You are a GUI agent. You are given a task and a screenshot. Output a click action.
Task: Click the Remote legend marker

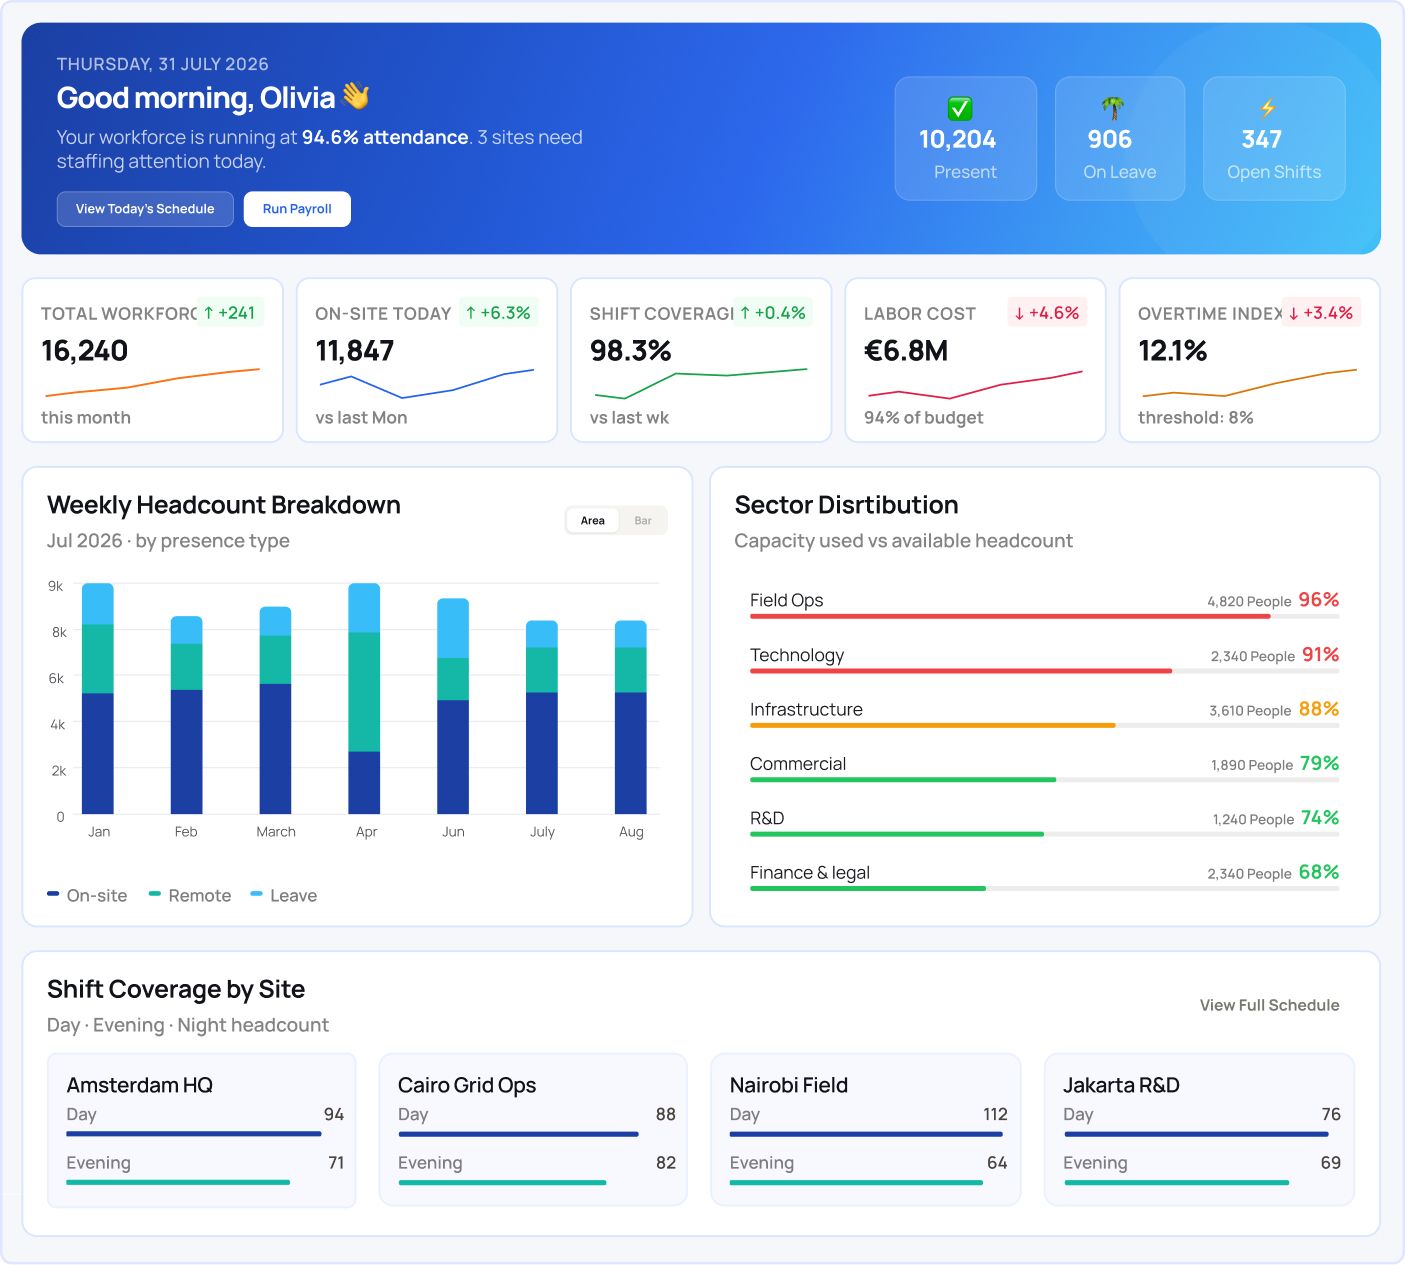pos(155,894)
